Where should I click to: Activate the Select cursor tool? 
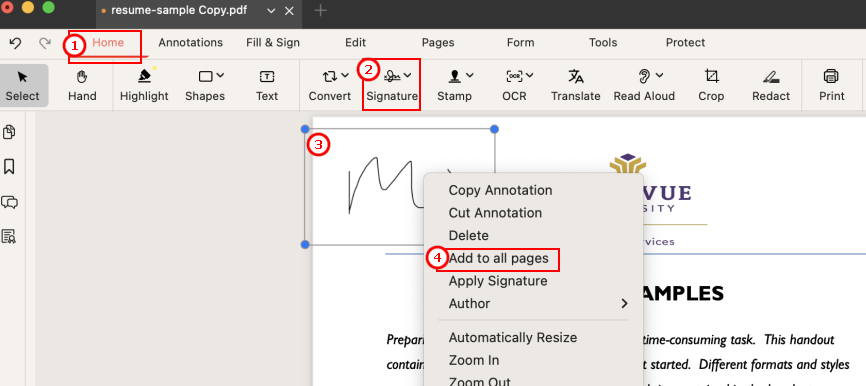coord(23,86)
